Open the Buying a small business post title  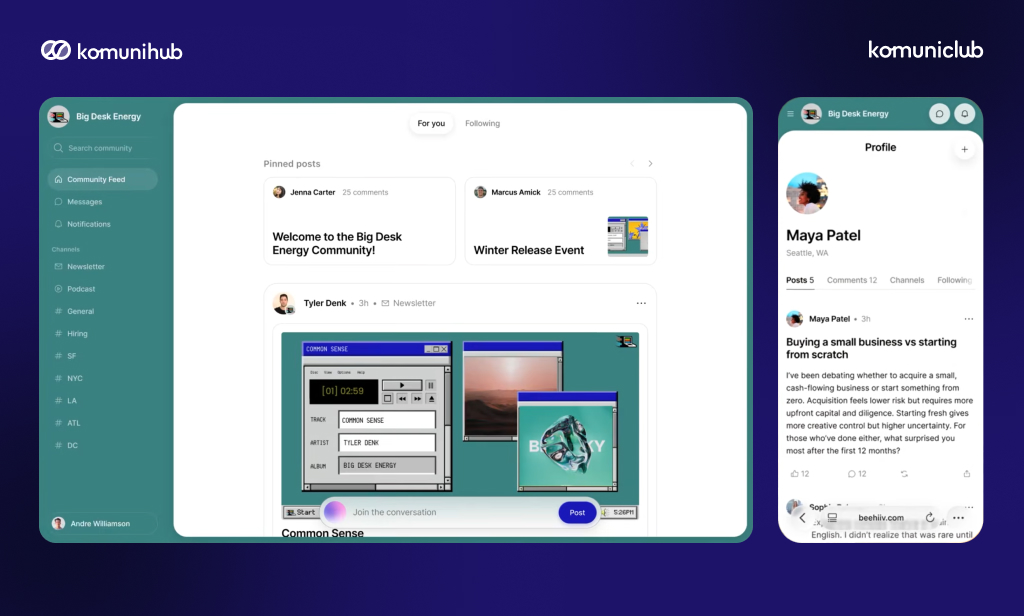click(871, 348)
